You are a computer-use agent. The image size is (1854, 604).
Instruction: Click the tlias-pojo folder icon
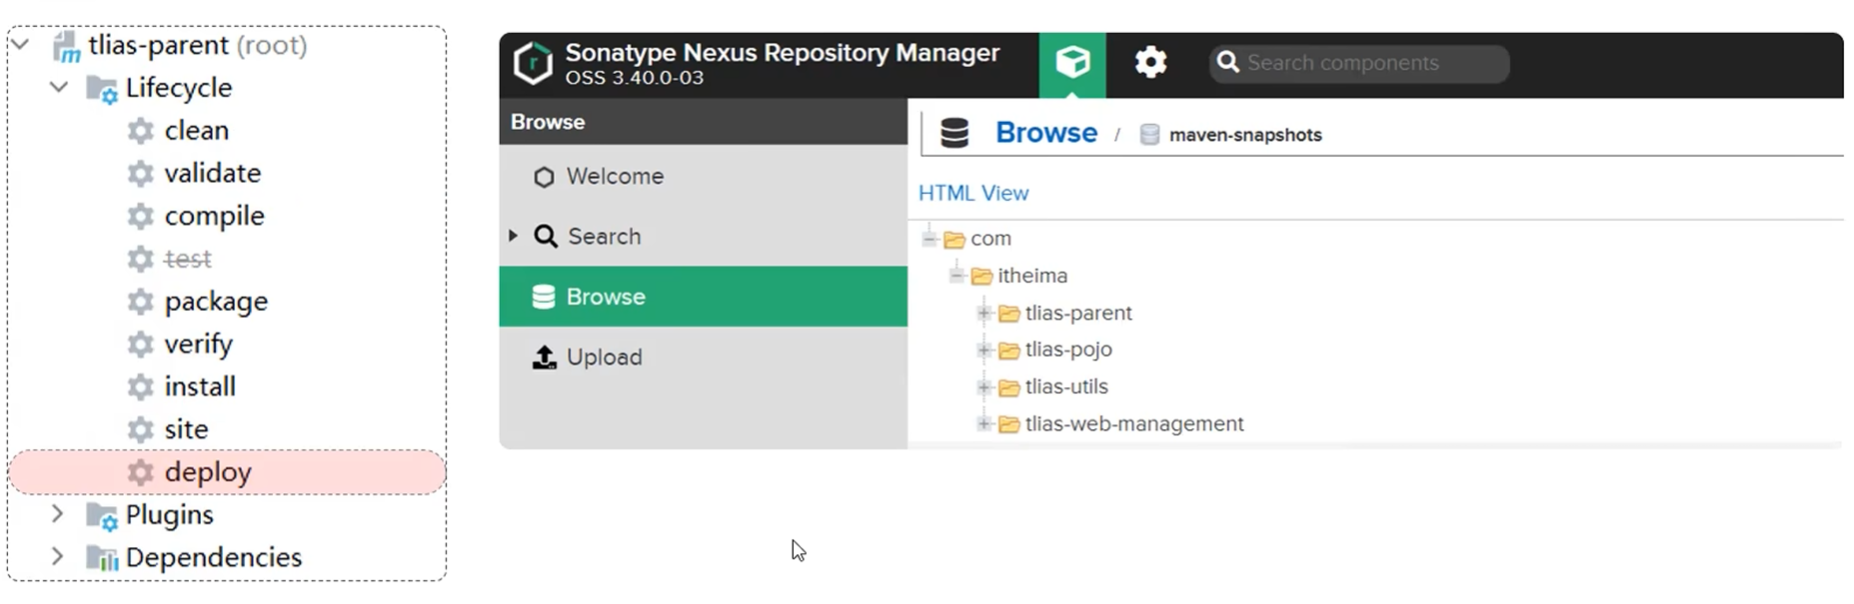tap(1009, 350)
